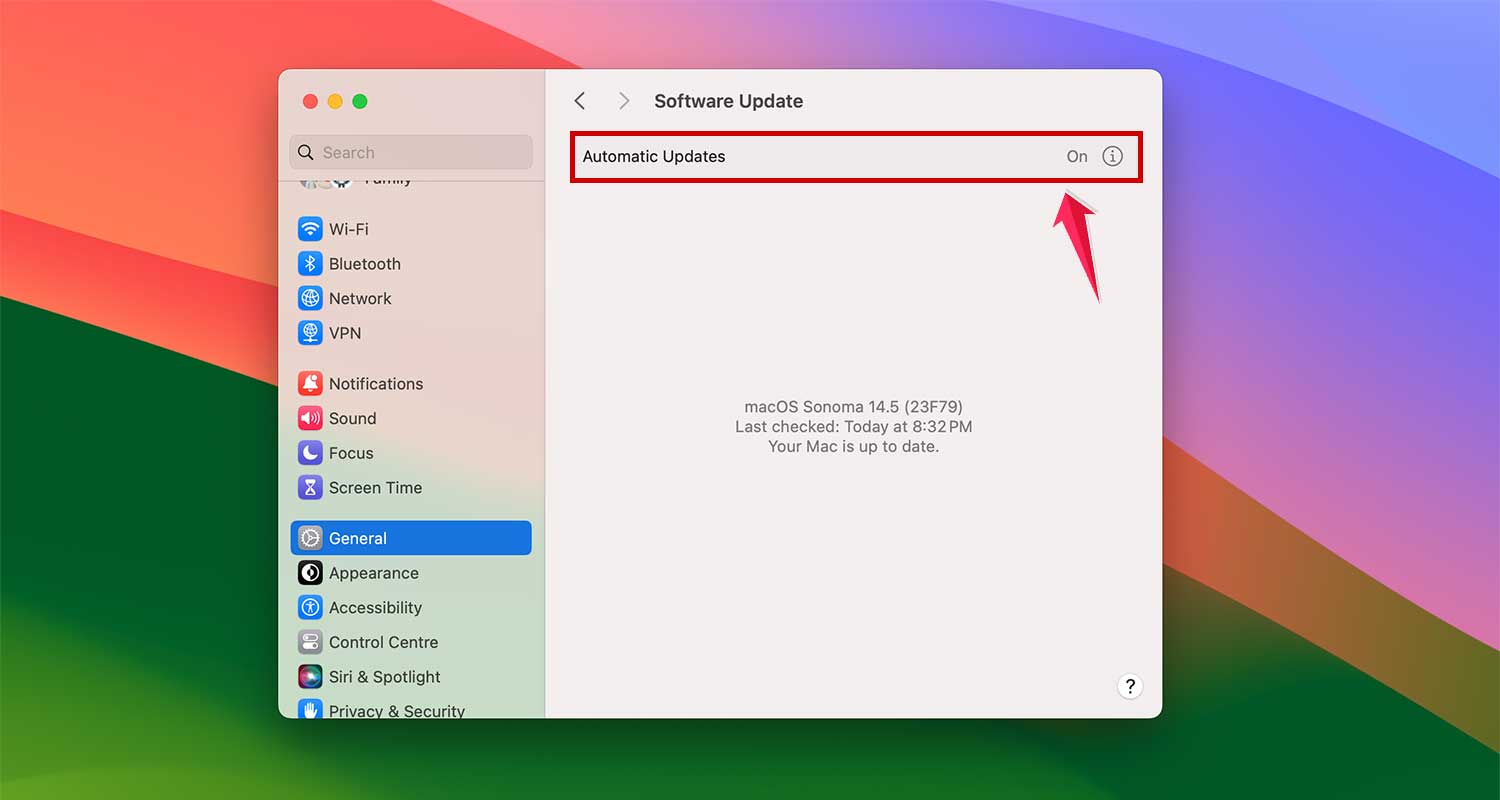This screenshot has width=1500, height=800.
Task: Navigate back using the left chevron
Action: tap(579, 101)
